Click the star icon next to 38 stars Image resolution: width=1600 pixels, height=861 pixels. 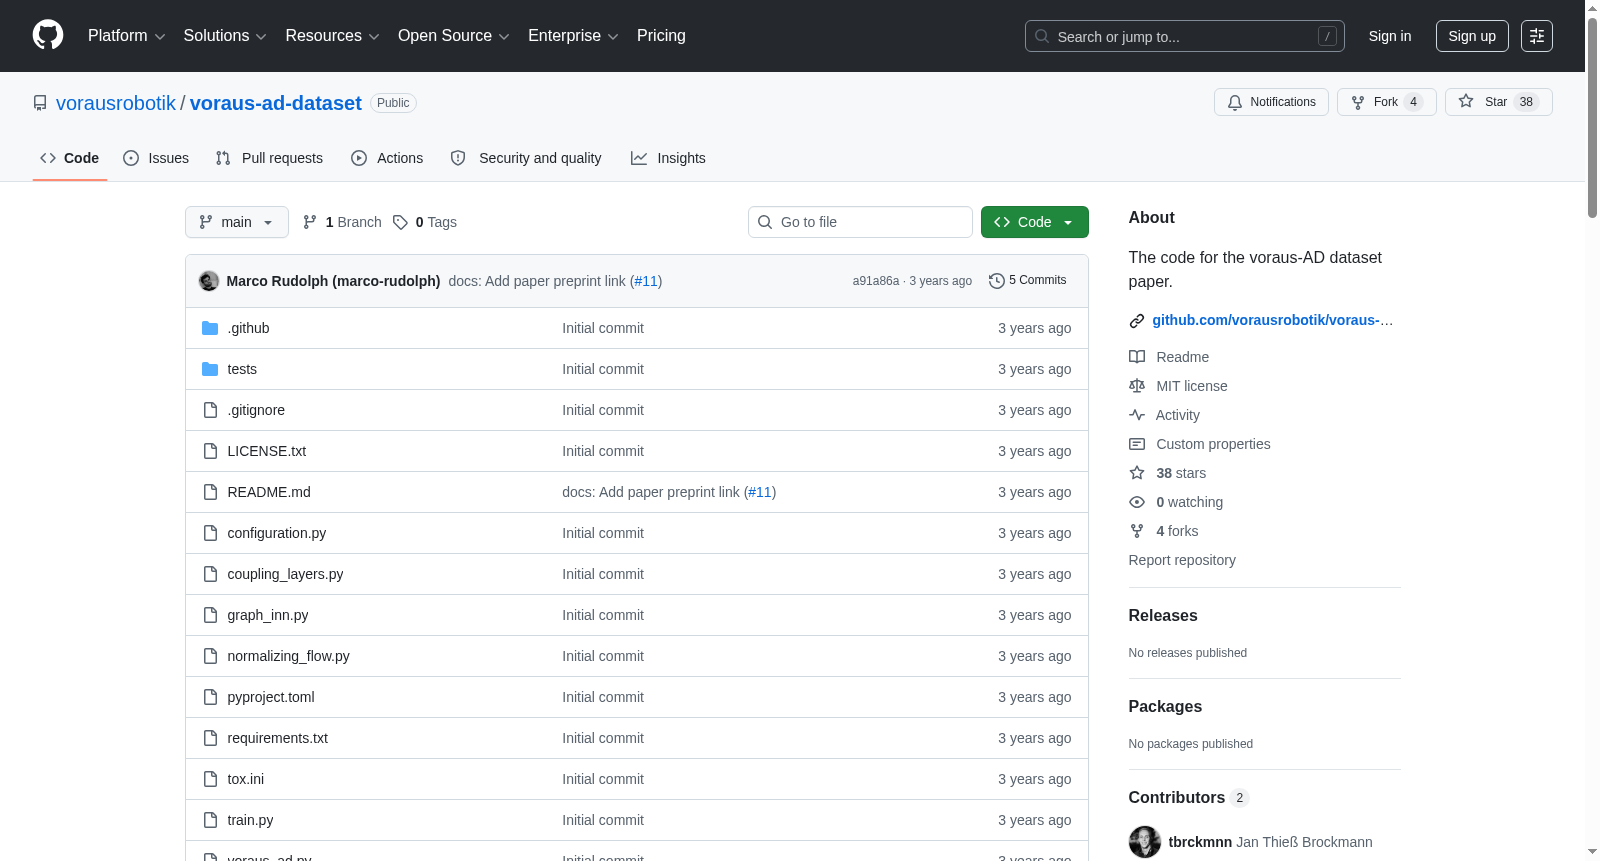click(1137, 473)
